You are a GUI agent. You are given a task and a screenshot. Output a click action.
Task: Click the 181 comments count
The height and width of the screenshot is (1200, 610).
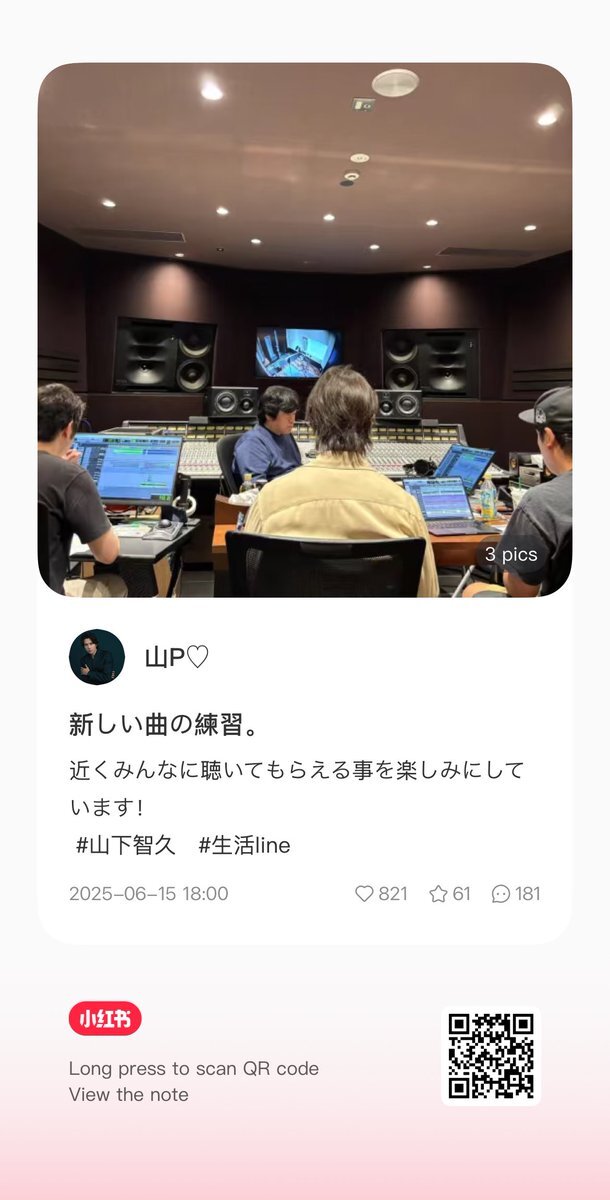tap(527, 894)
